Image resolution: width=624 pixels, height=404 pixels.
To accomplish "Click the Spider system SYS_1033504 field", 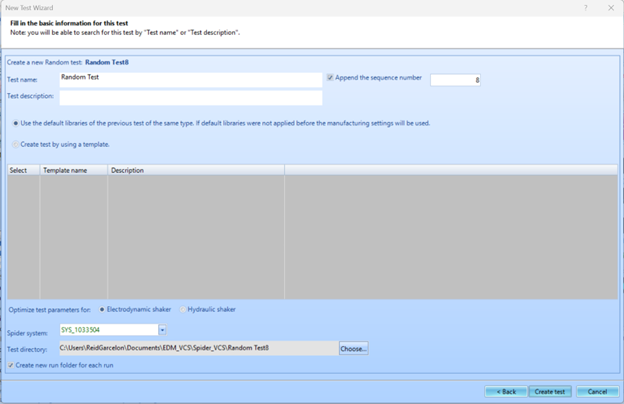I will (107, 329).
